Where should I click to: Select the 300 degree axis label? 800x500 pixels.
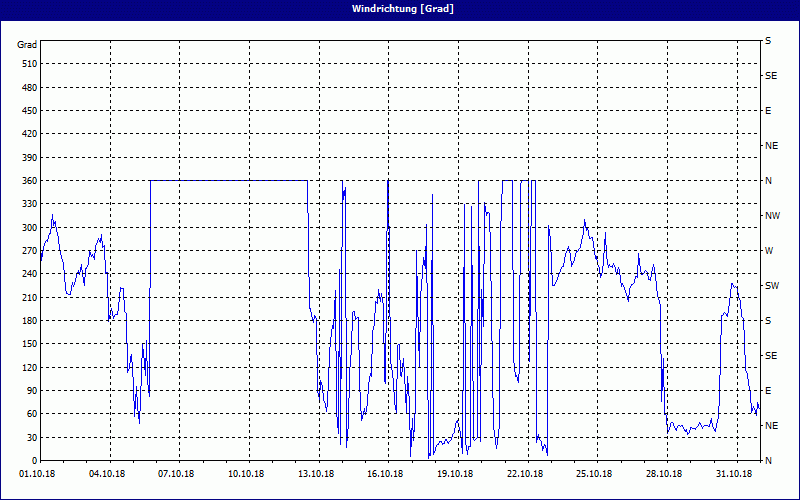(x=29, y=228)
